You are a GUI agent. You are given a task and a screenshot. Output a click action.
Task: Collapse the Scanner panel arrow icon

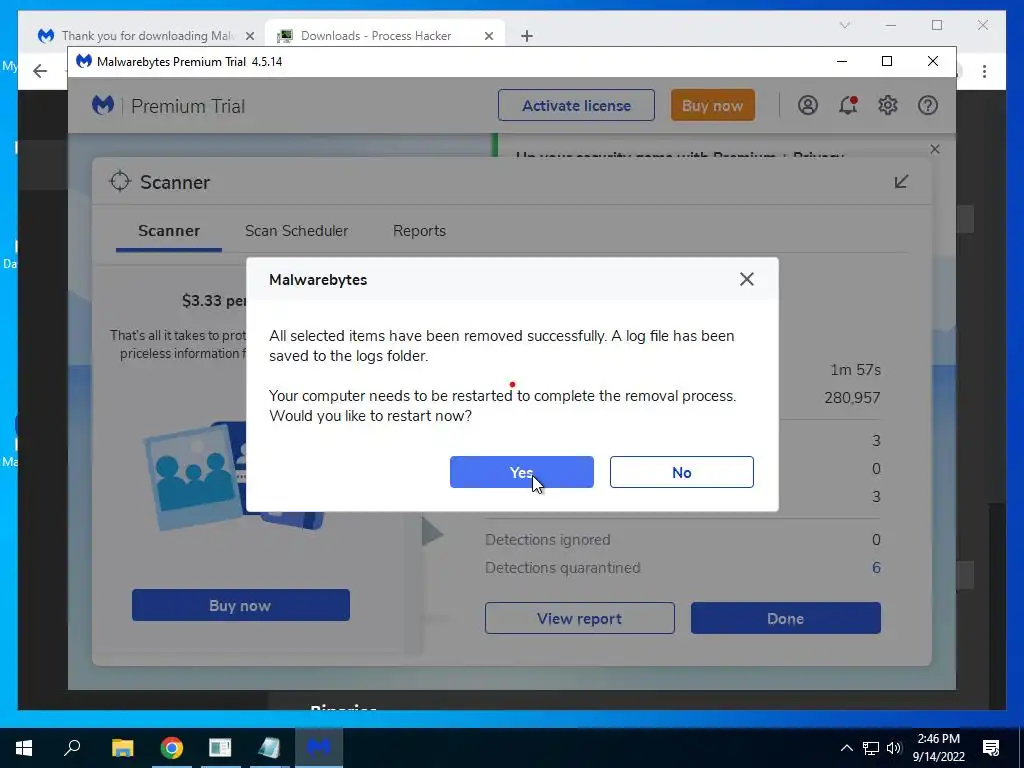click(x=901, y=182)
